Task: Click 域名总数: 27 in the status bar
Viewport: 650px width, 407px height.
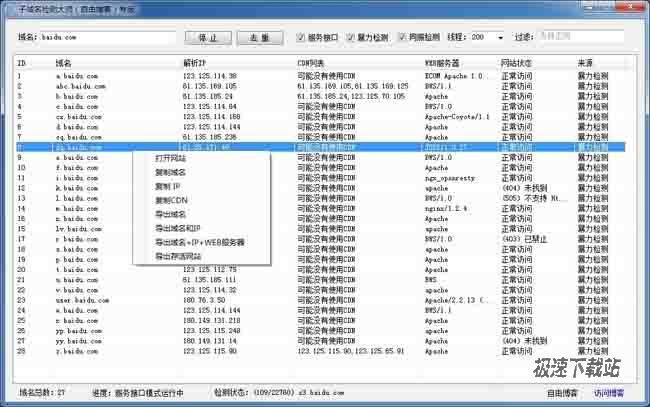Action: 42,392
